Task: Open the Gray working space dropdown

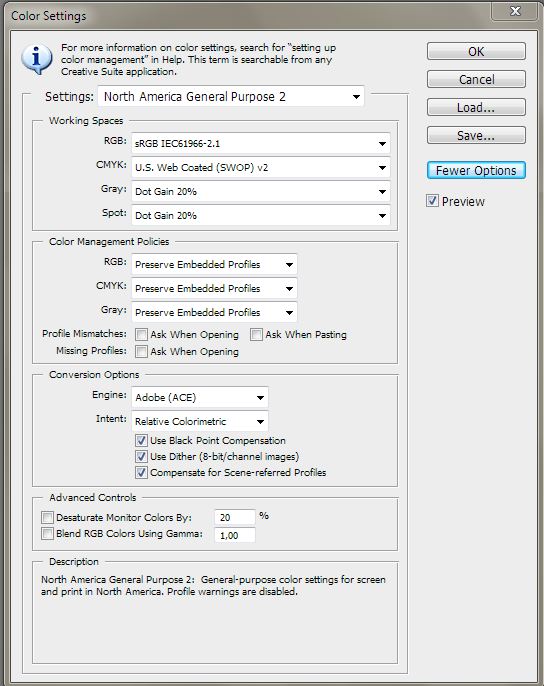Action: [x=261, y=192]
